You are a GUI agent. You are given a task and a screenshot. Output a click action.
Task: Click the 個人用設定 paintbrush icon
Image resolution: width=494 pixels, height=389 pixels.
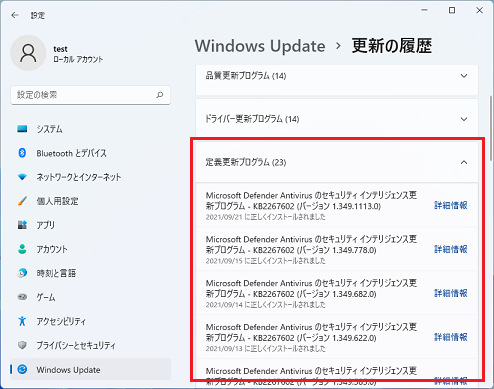point(22,201)
